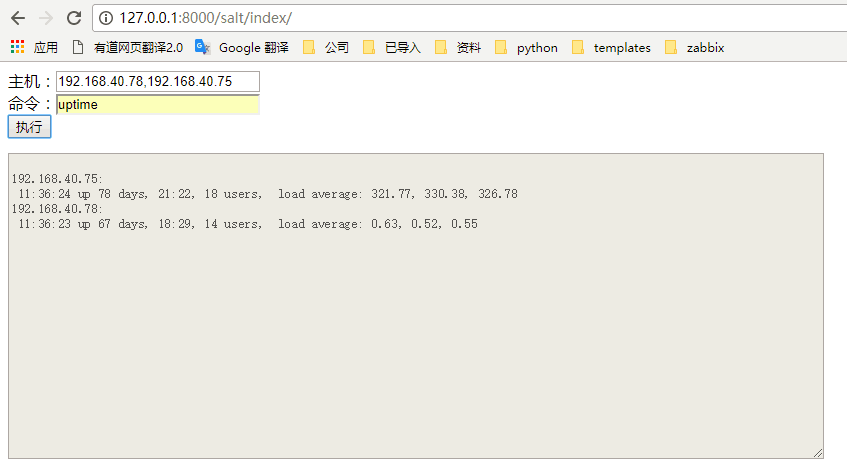The image size is (847, 476).
Task: Click the browser forward arrow
Action: click(x=46, y=18)
